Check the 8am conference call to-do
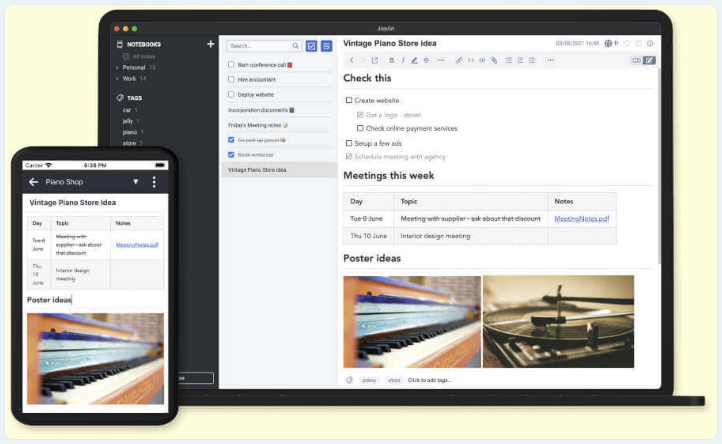The image size is (722, 444). coord(231,64)
